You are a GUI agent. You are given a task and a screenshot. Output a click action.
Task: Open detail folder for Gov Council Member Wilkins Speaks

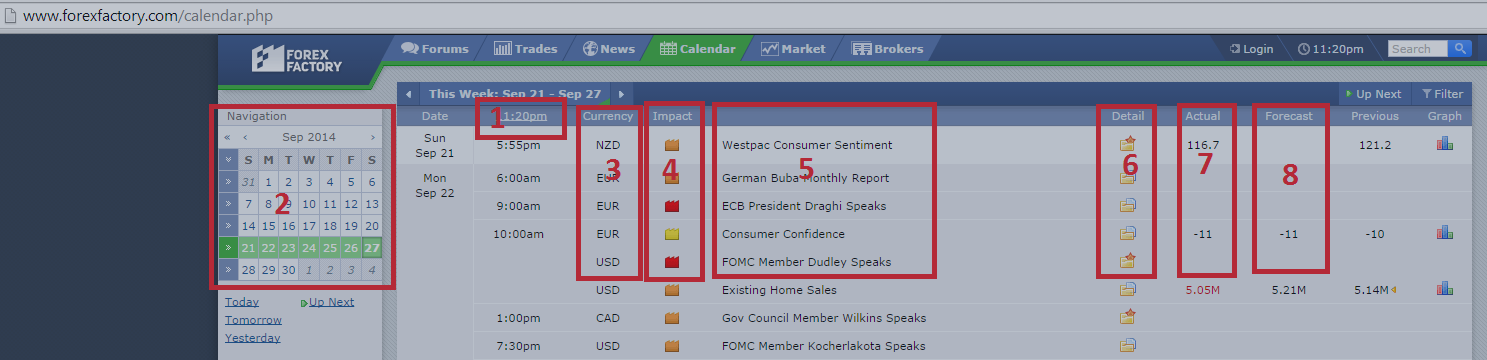[1128, 317]
